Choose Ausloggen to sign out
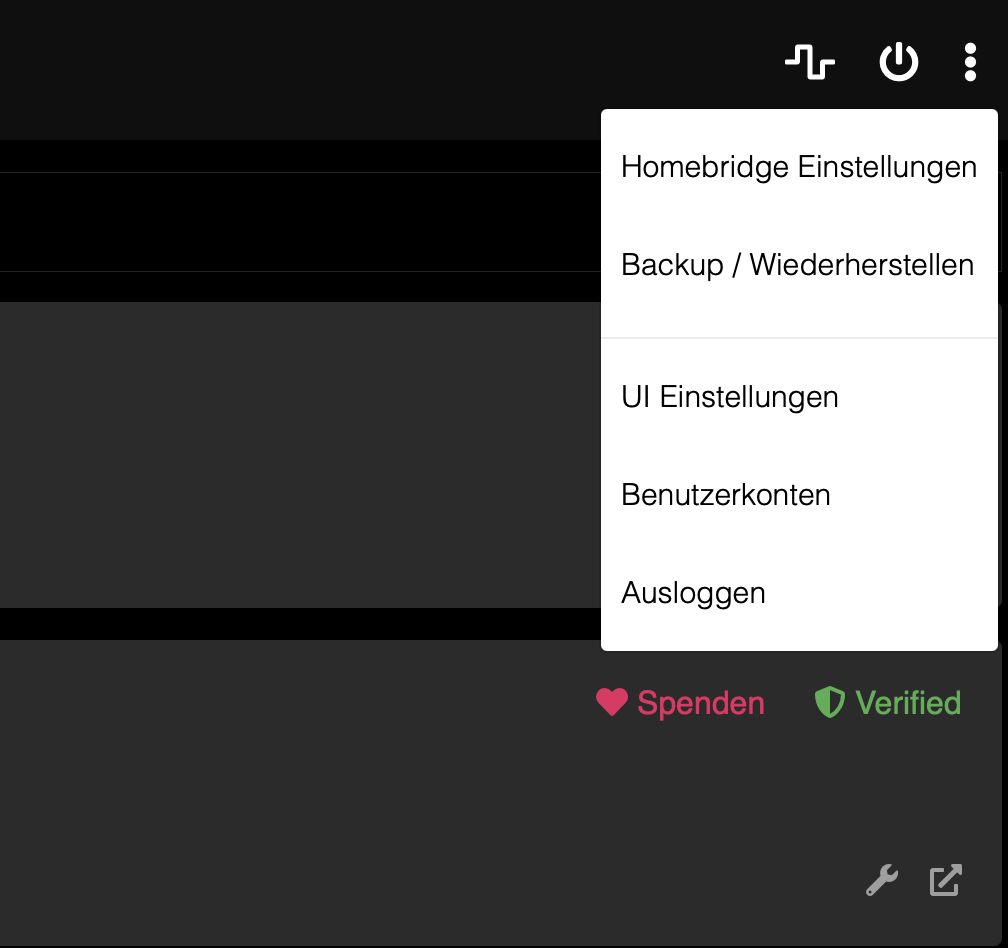This screenshot has height=948, width=1008. pos(693,593)
